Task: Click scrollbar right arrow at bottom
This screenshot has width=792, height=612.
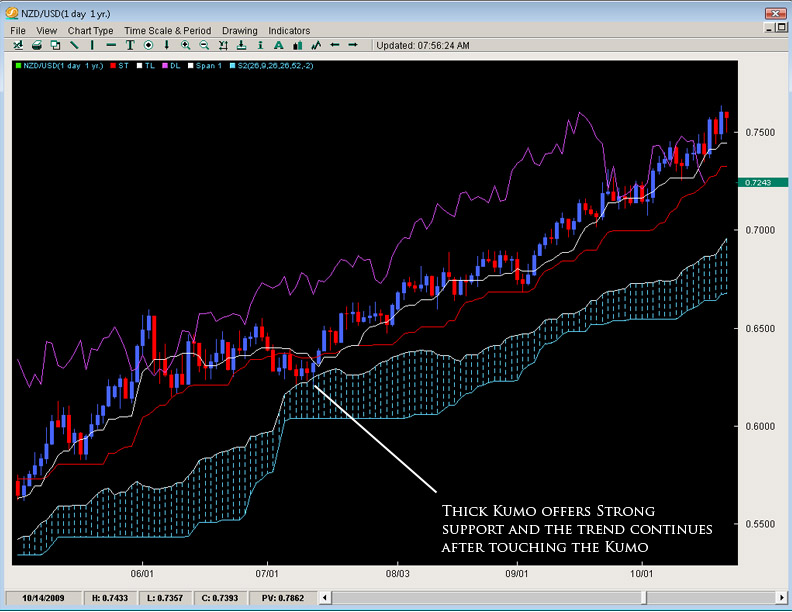Action: pos(782,598)
